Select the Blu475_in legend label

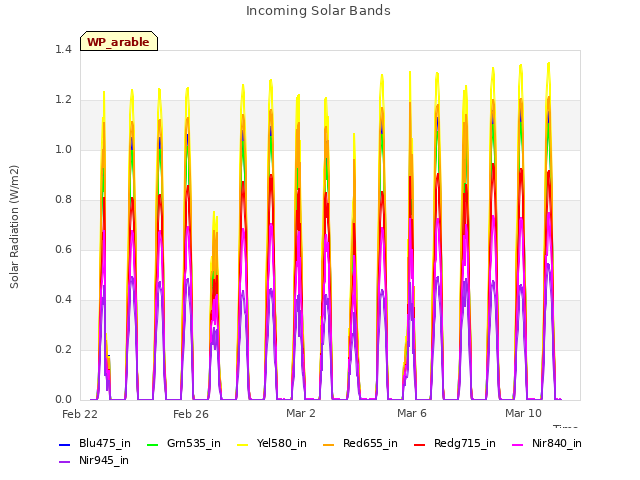click(x=105, y=444)
